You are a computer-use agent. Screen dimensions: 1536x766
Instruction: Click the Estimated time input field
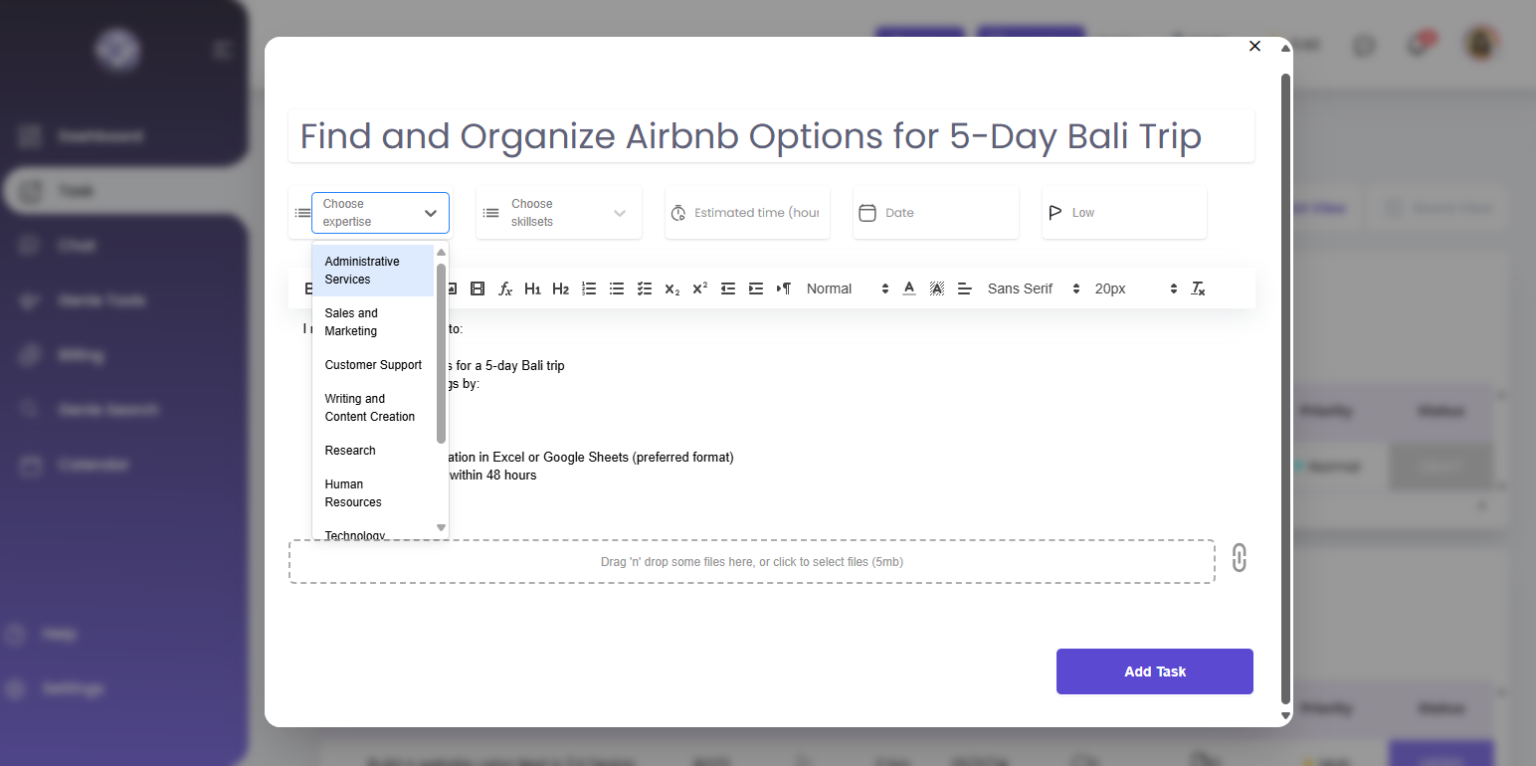tap(756, 212)
